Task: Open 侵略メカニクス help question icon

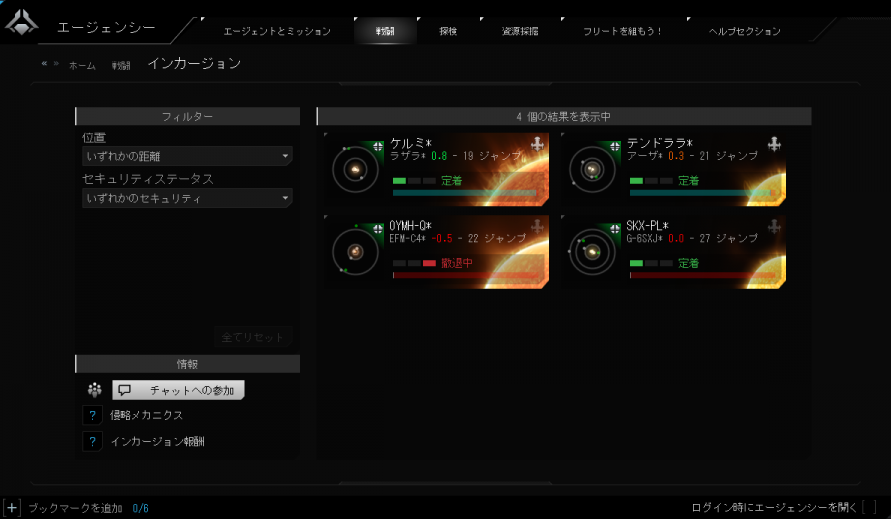Action: pyautogui.click(x=92, y=415)
